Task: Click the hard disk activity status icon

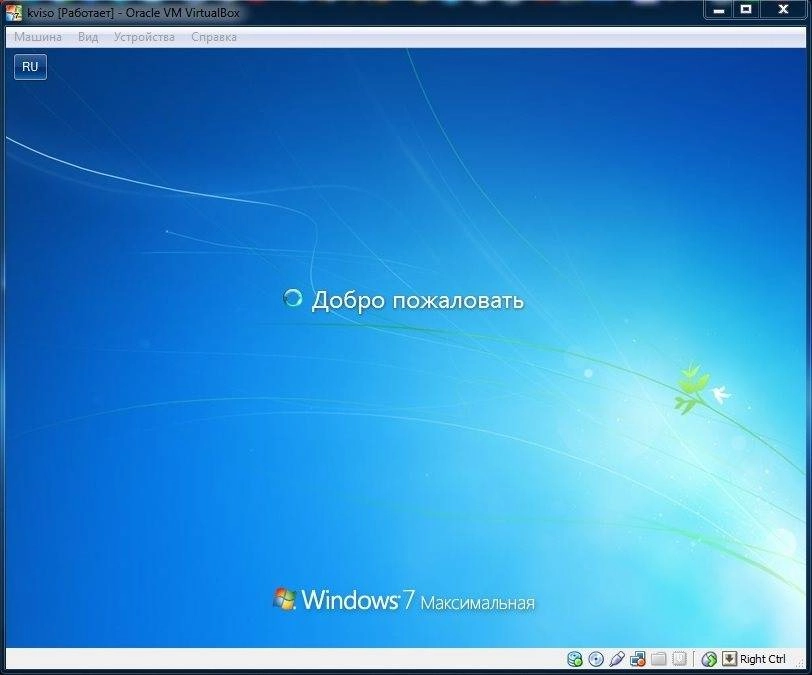Action: pyautogui.click(x=575, y=659)
